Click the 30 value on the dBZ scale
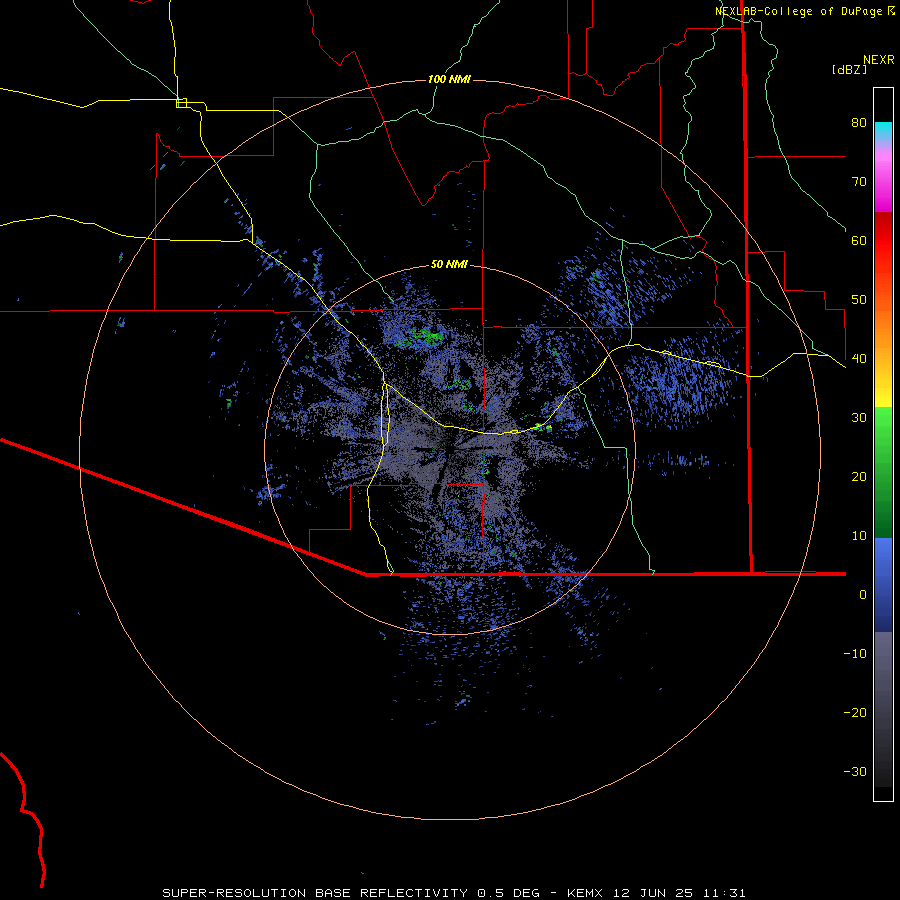This screenshot has width=900, height=900. (859, 418)
